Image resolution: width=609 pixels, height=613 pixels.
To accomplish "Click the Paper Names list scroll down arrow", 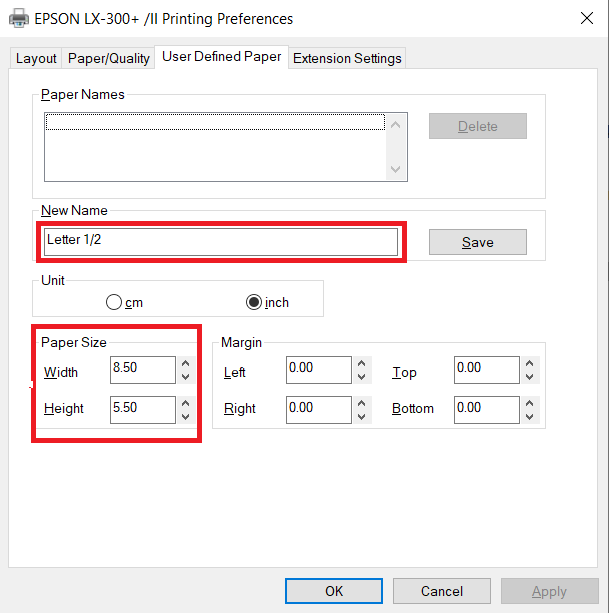I will coord(396,169).
